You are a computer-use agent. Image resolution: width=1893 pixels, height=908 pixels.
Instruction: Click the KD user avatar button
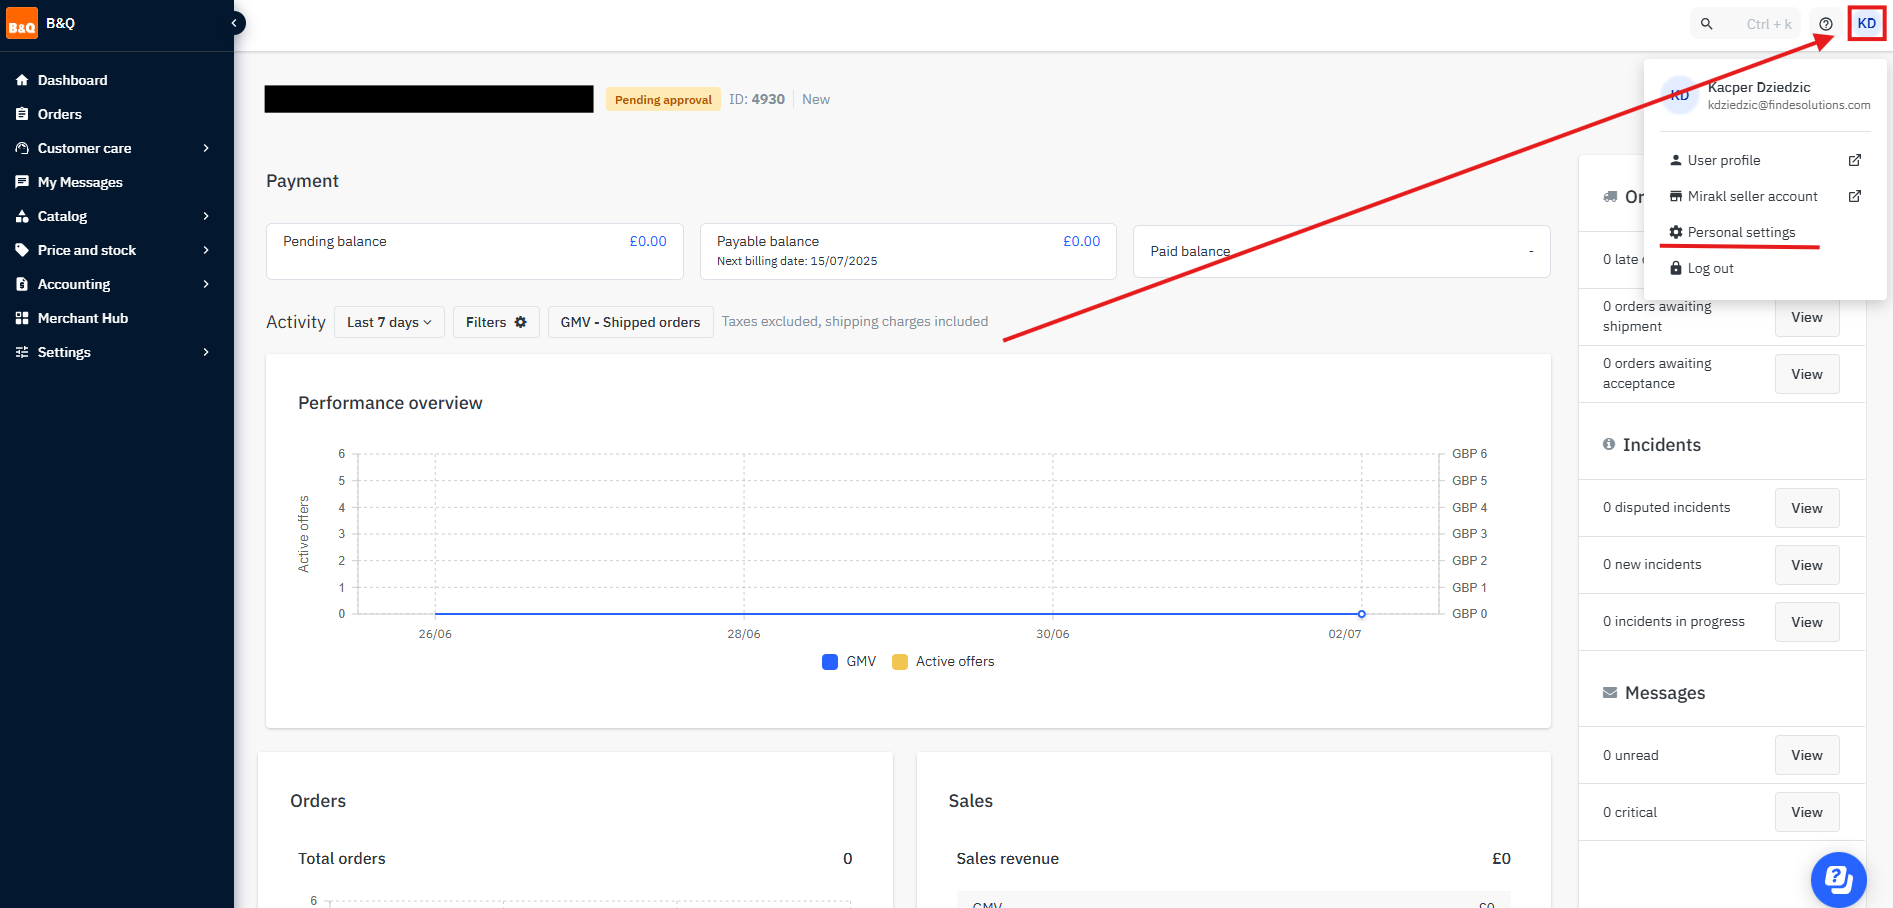tap(1866, 24)
